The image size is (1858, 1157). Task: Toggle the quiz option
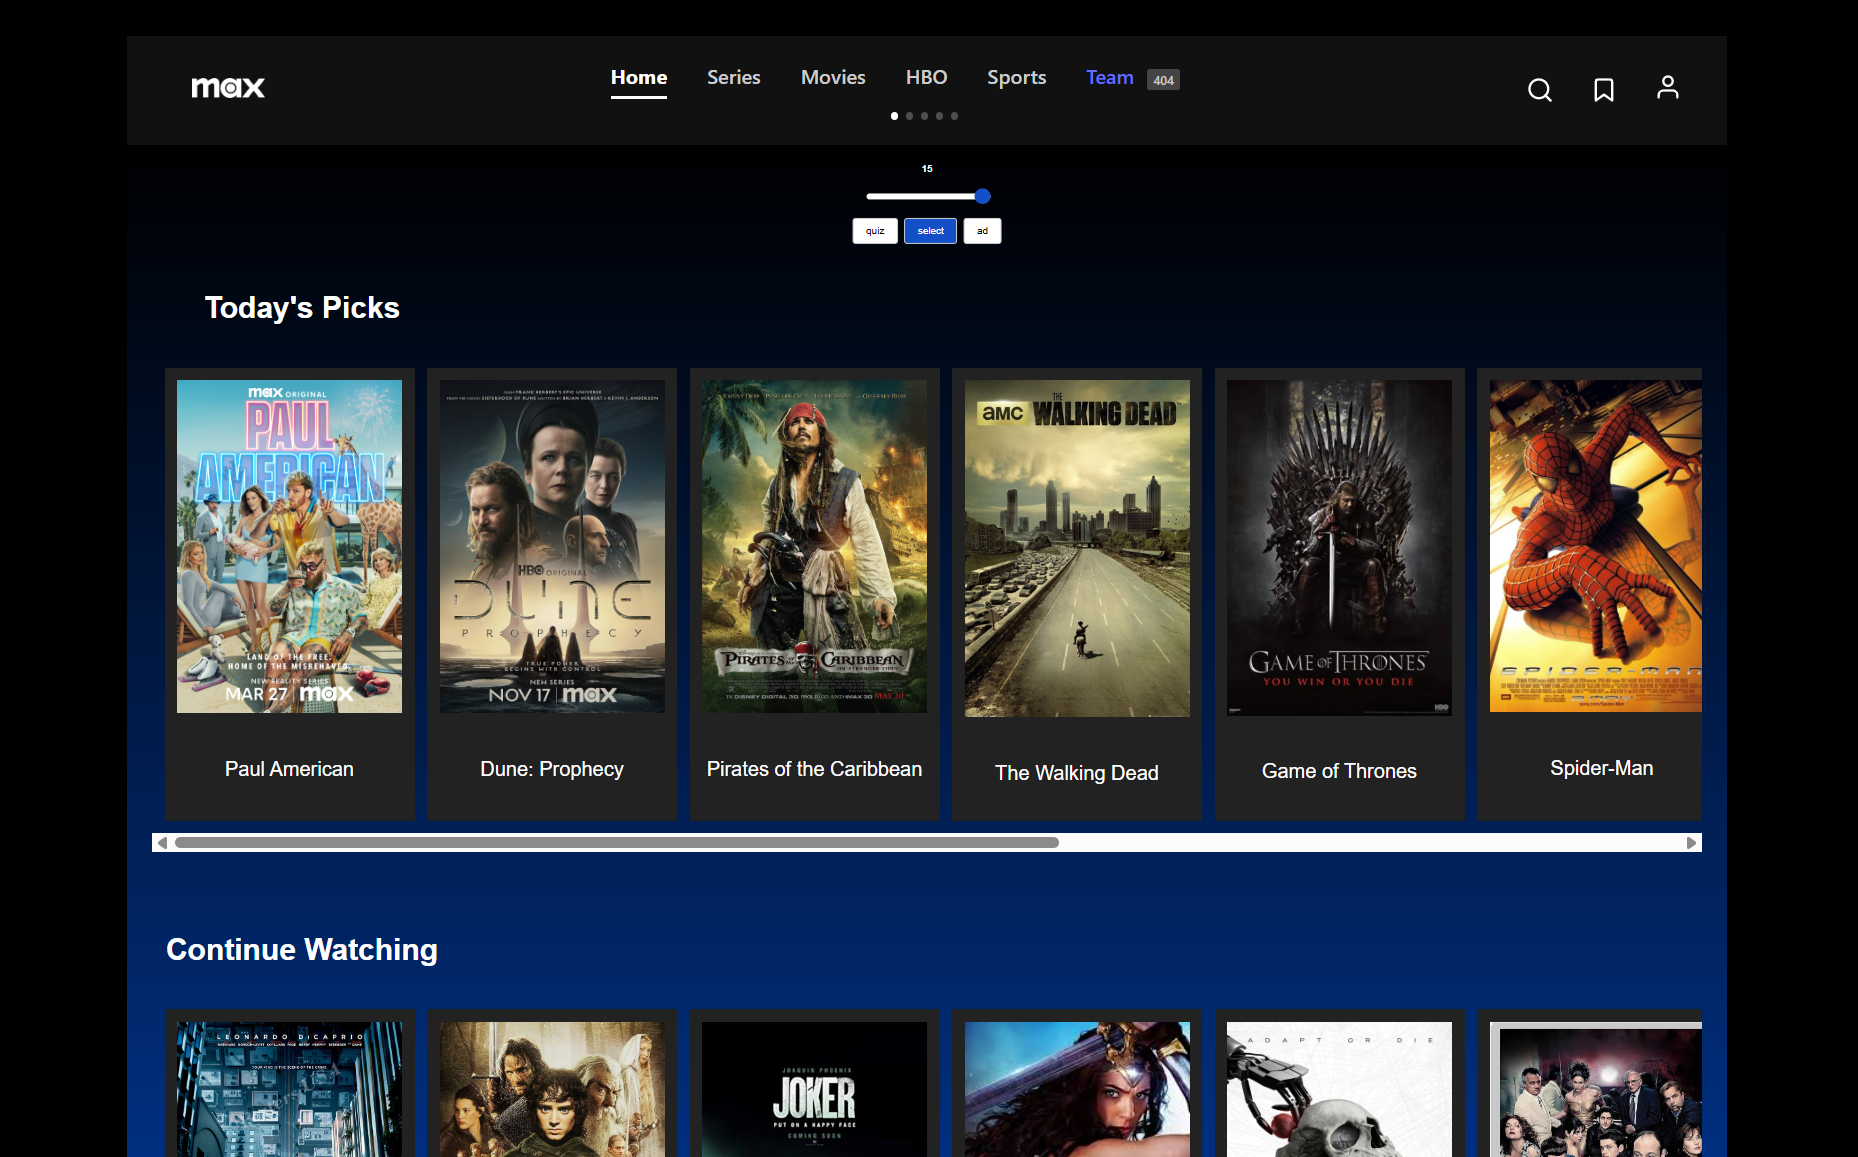pyautogui.click(x=875, y=231)
